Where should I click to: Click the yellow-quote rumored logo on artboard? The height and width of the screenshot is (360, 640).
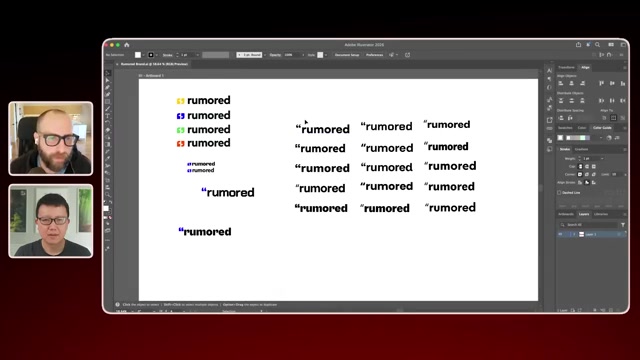pyautogui.click(x=203, y=100)
